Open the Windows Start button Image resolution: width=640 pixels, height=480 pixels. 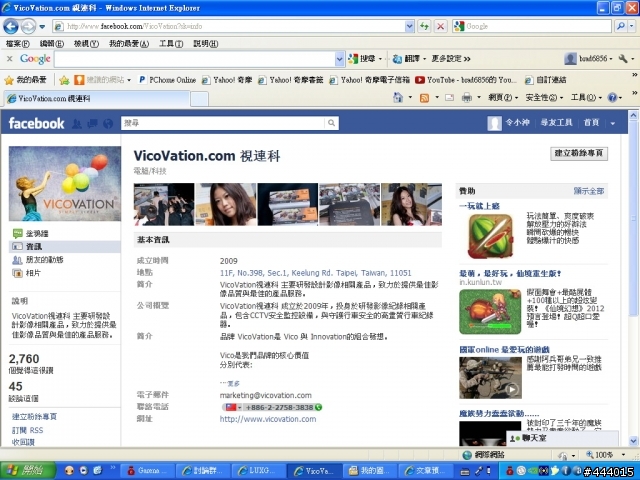pos(28,471)
